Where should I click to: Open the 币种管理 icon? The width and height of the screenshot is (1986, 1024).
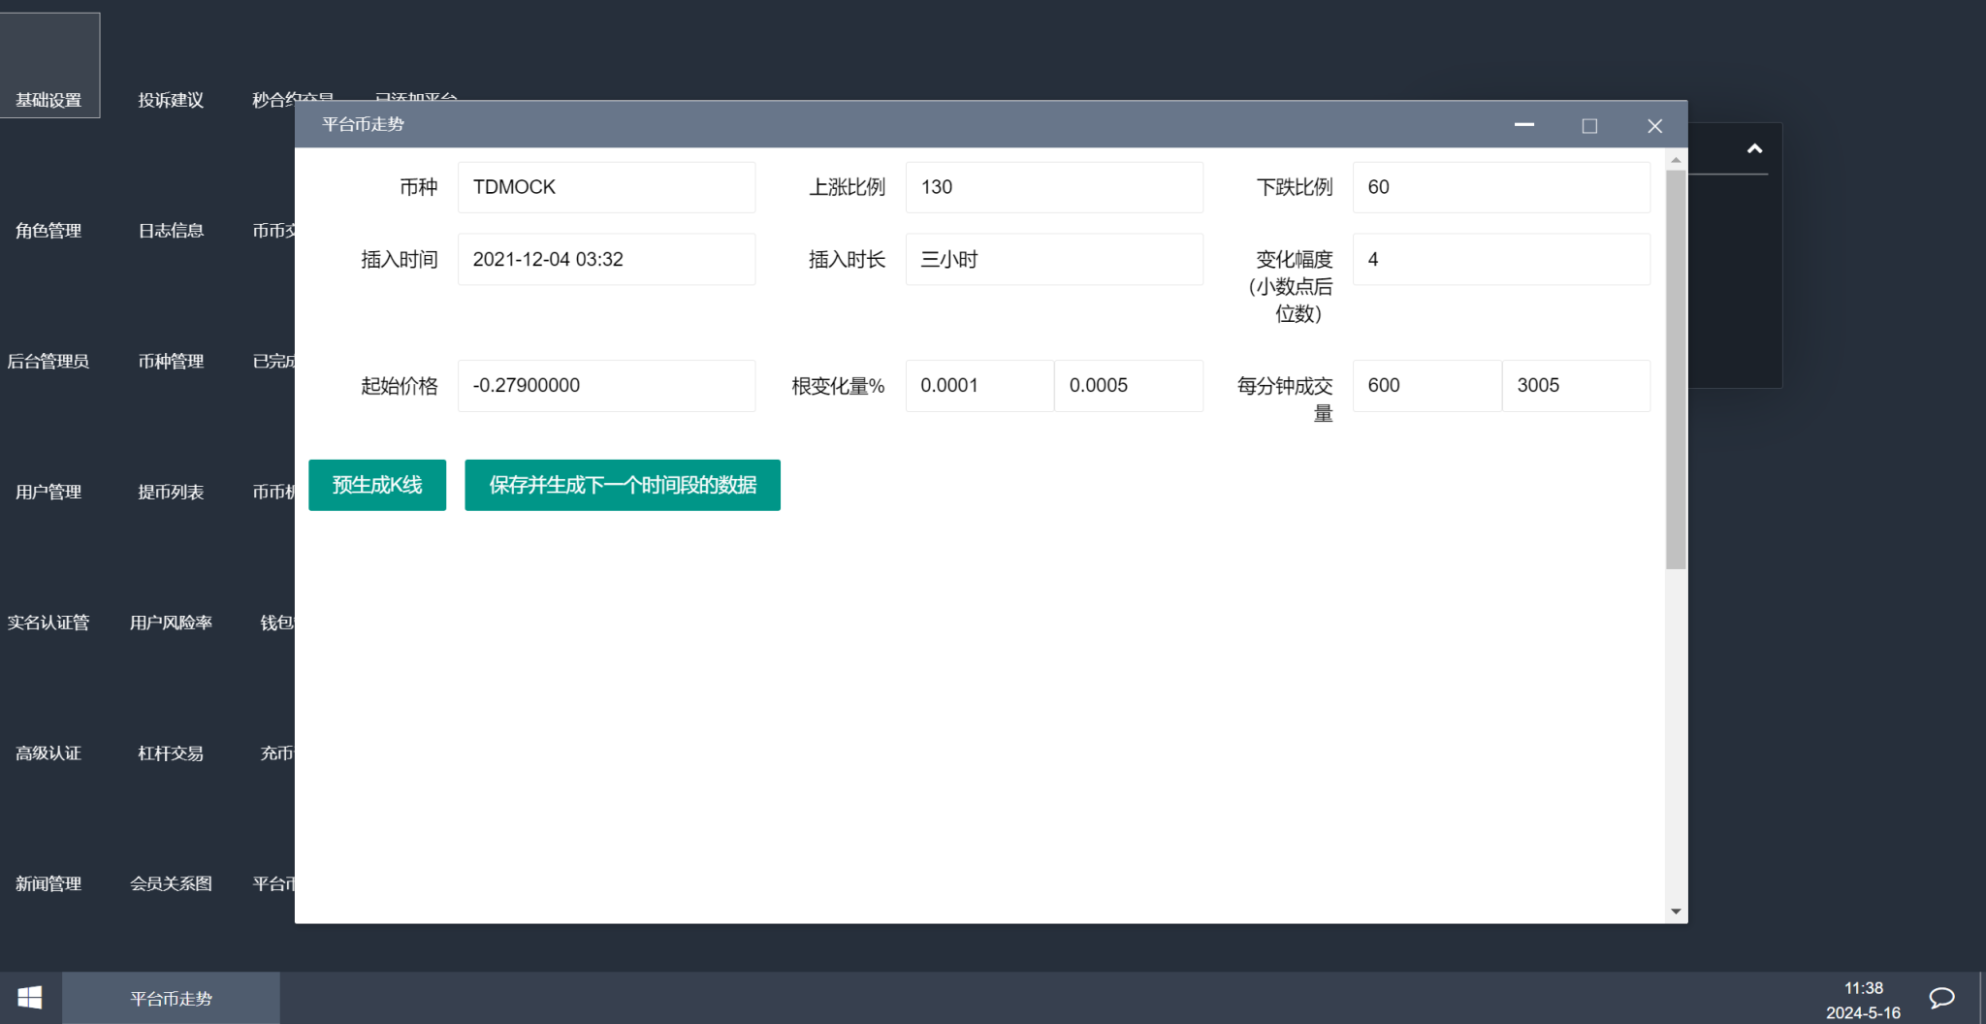(x=170, y=361)
